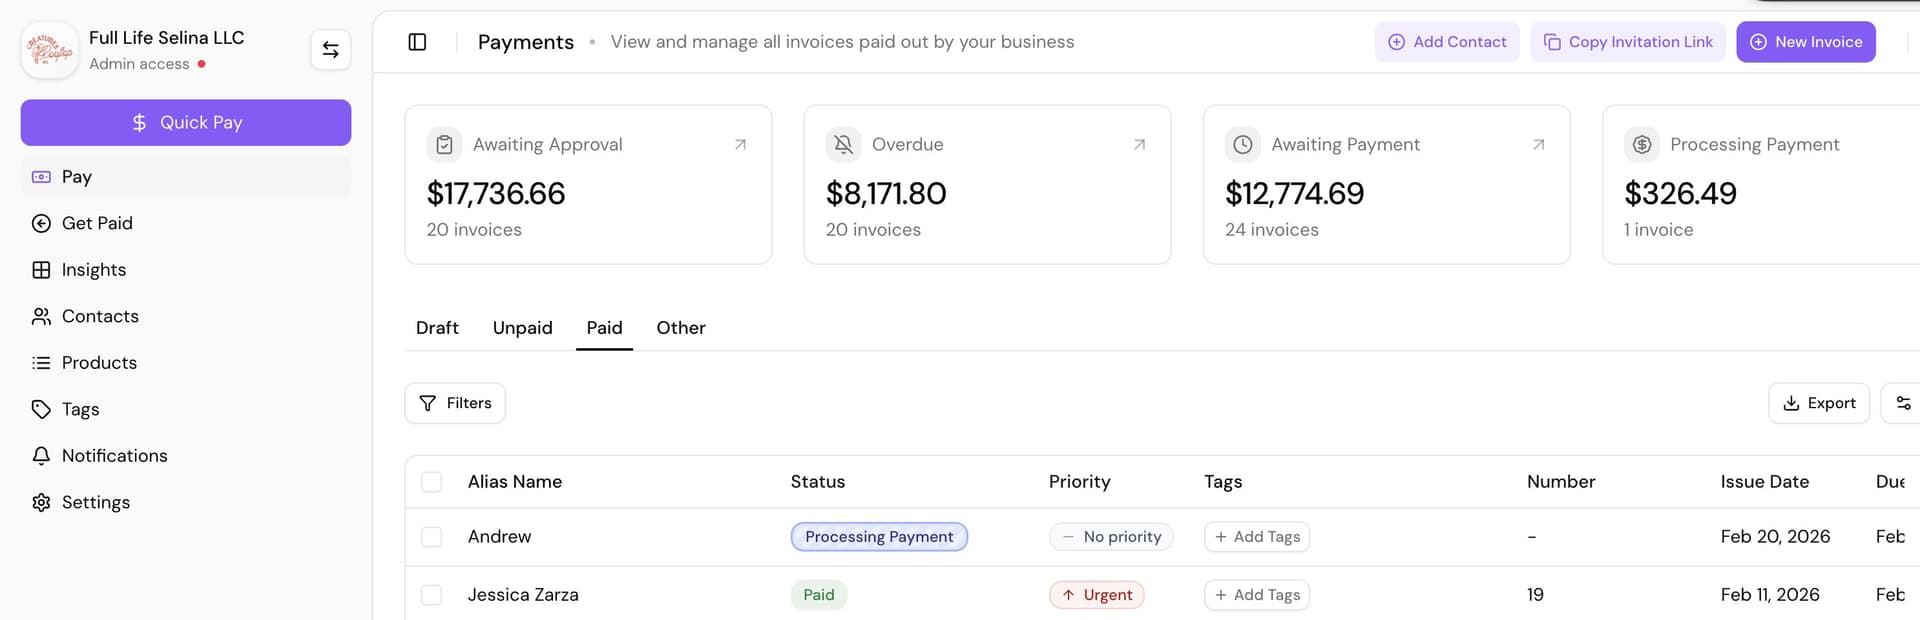
Task: Open Settings from the sidebar
Action: (186, 502)
